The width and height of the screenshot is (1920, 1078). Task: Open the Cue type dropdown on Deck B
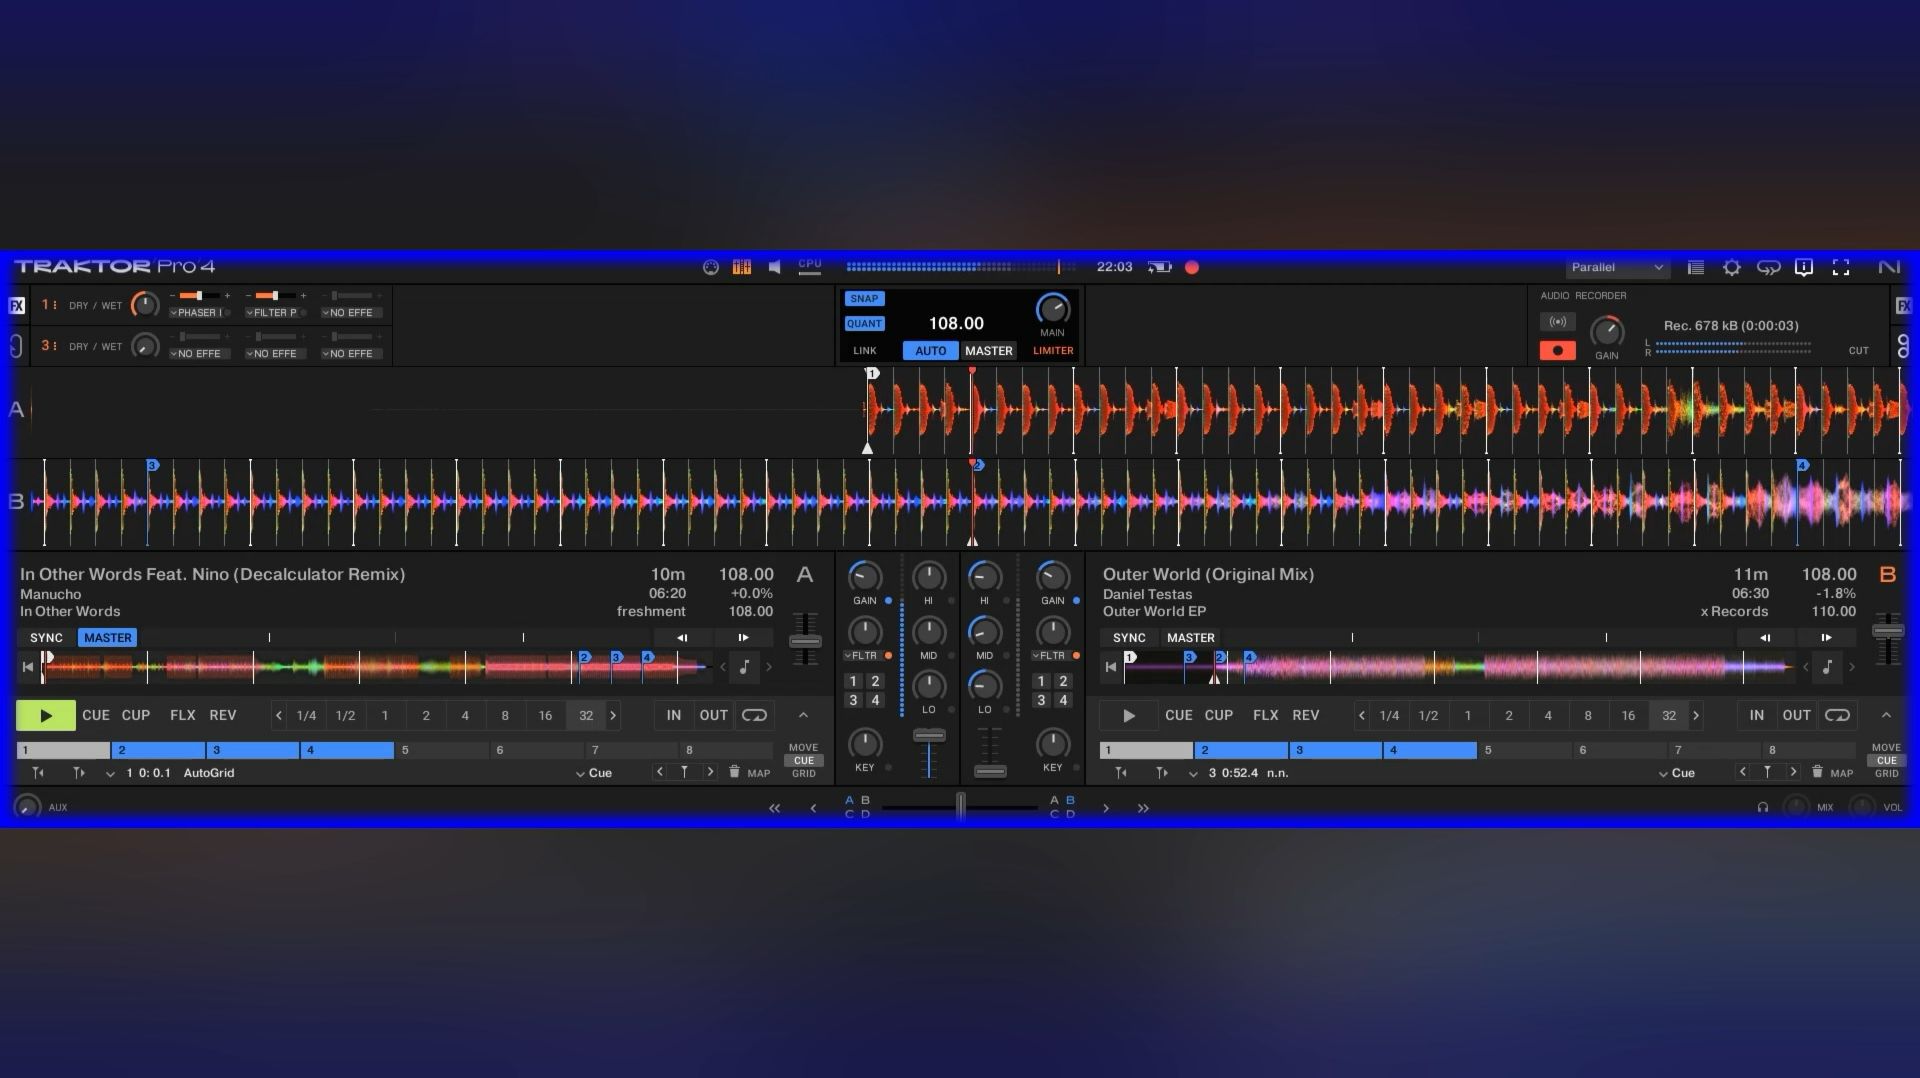coord(1677,773)
